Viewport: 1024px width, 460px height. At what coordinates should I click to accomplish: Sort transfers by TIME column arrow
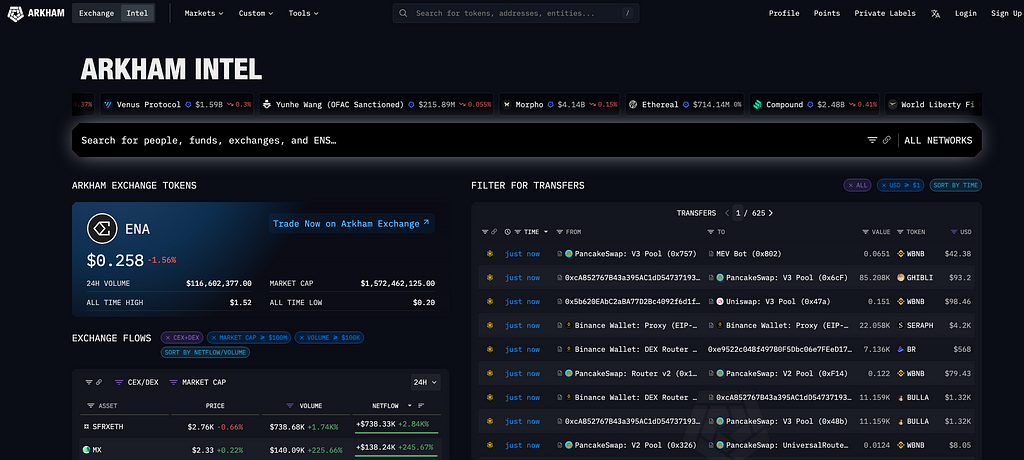click(546, 232)
